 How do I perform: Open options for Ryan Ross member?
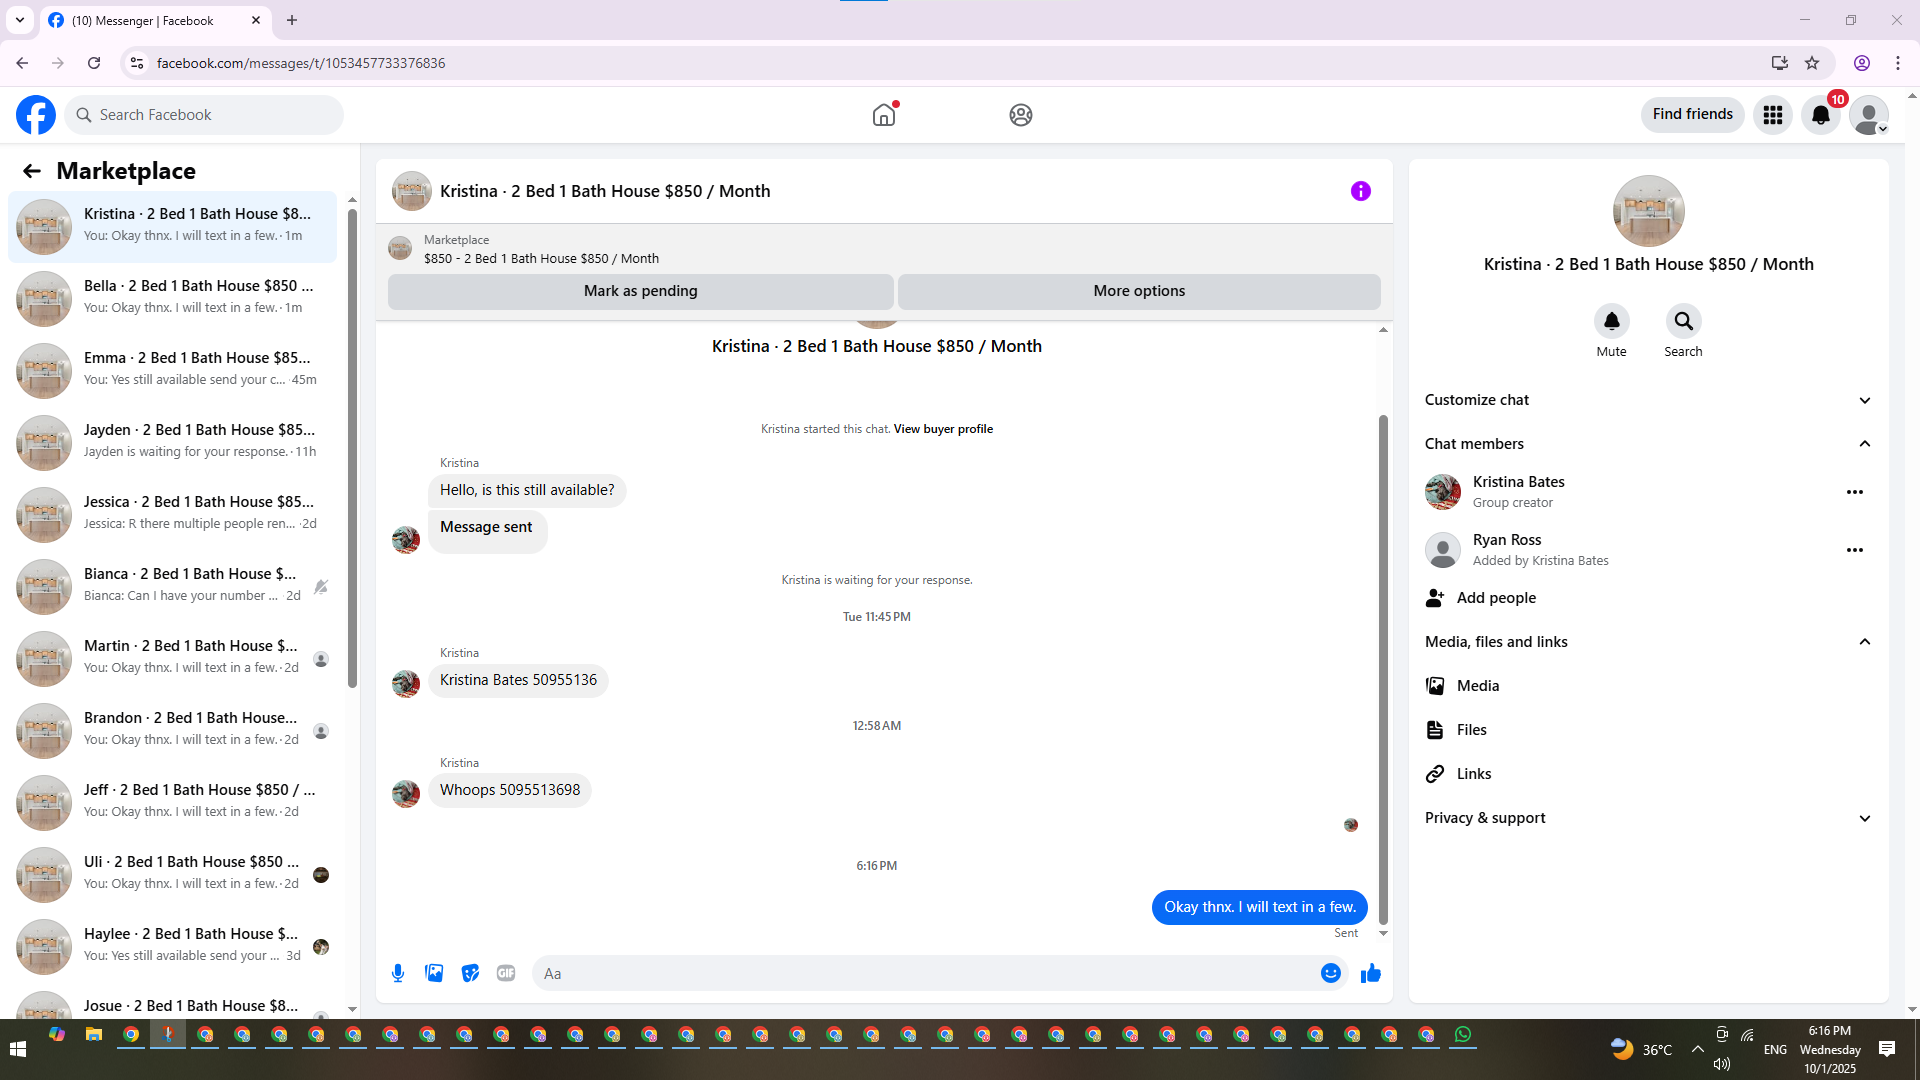[x=1855, y=550]
